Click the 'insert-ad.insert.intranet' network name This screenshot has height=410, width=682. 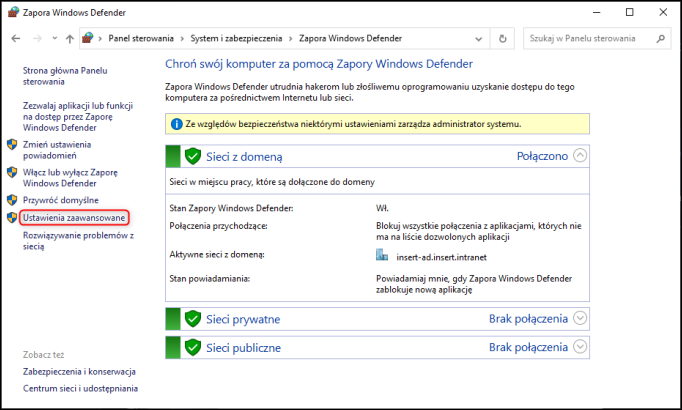point(441,257)
